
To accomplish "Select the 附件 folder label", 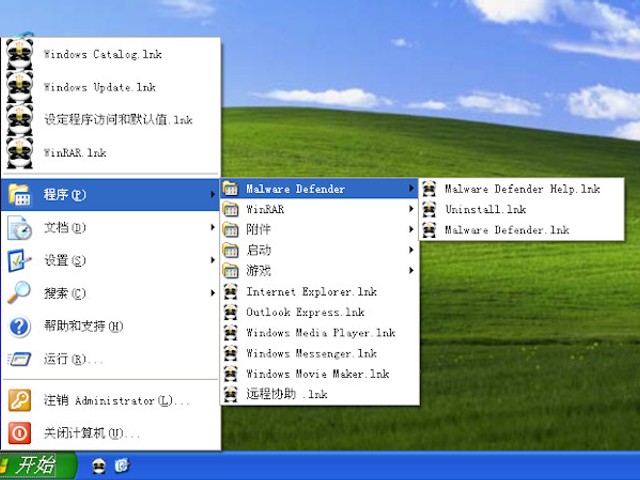I will coord(258,229).
